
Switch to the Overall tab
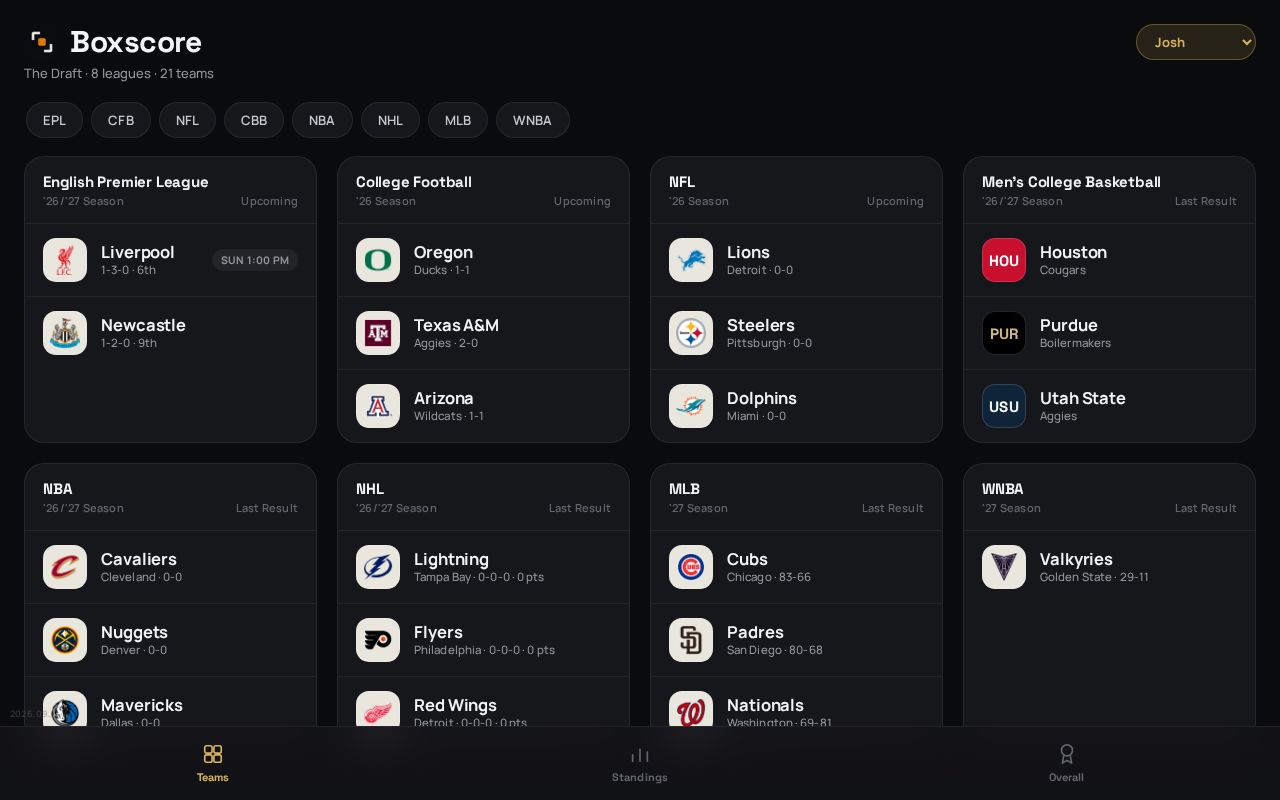point(1066,763)
